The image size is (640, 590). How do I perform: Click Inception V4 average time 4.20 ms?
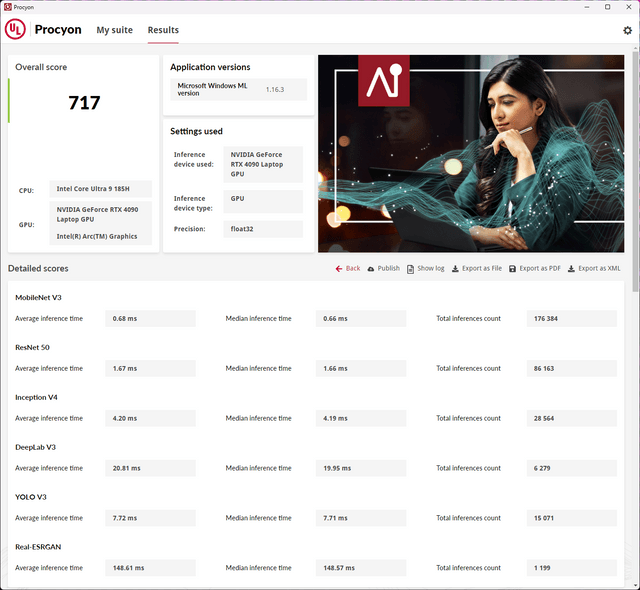150,418
